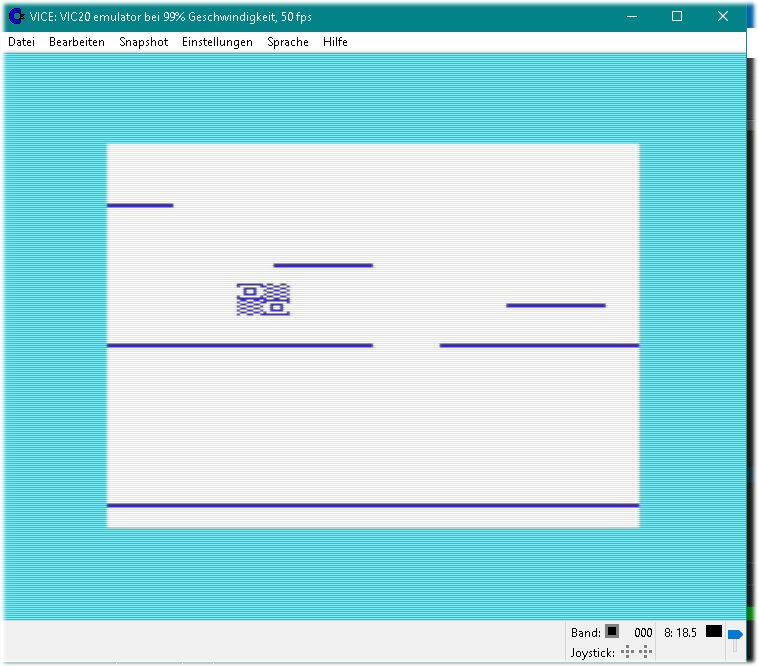Close the VICE emulator window
758x666 pixels.
(x=723, y=16)
